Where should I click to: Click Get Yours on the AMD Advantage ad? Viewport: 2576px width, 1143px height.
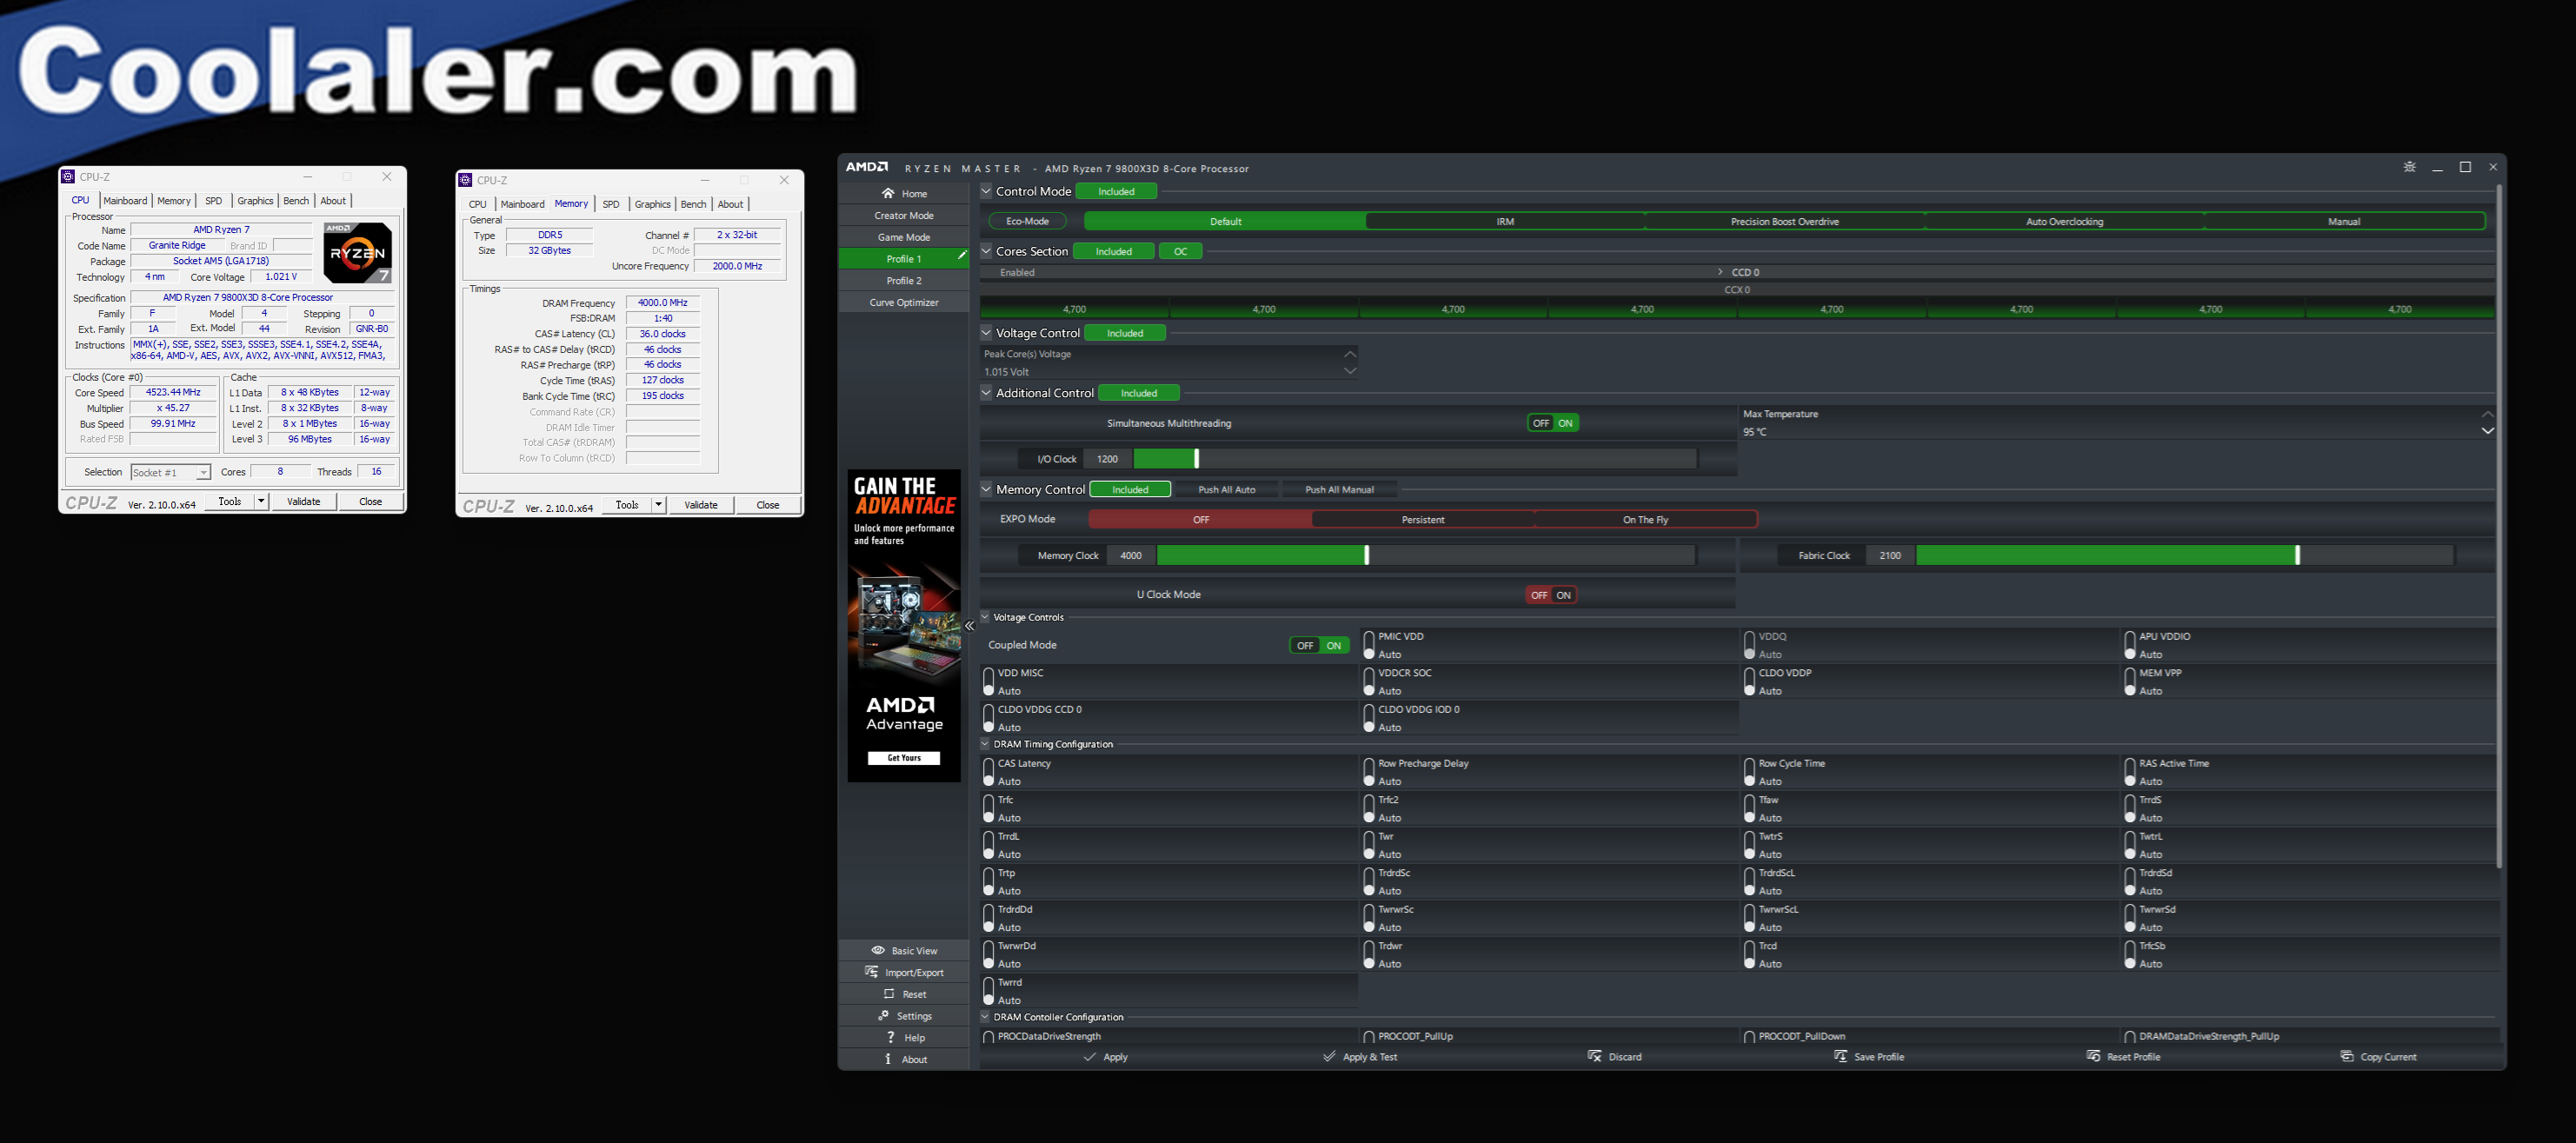(x=904, y=758)
